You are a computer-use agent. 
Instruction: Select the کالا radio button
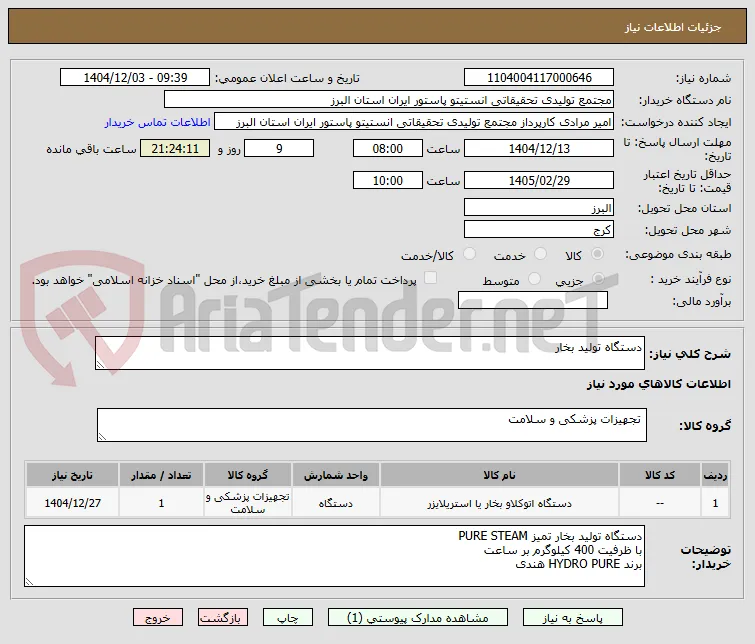point(598,254)
